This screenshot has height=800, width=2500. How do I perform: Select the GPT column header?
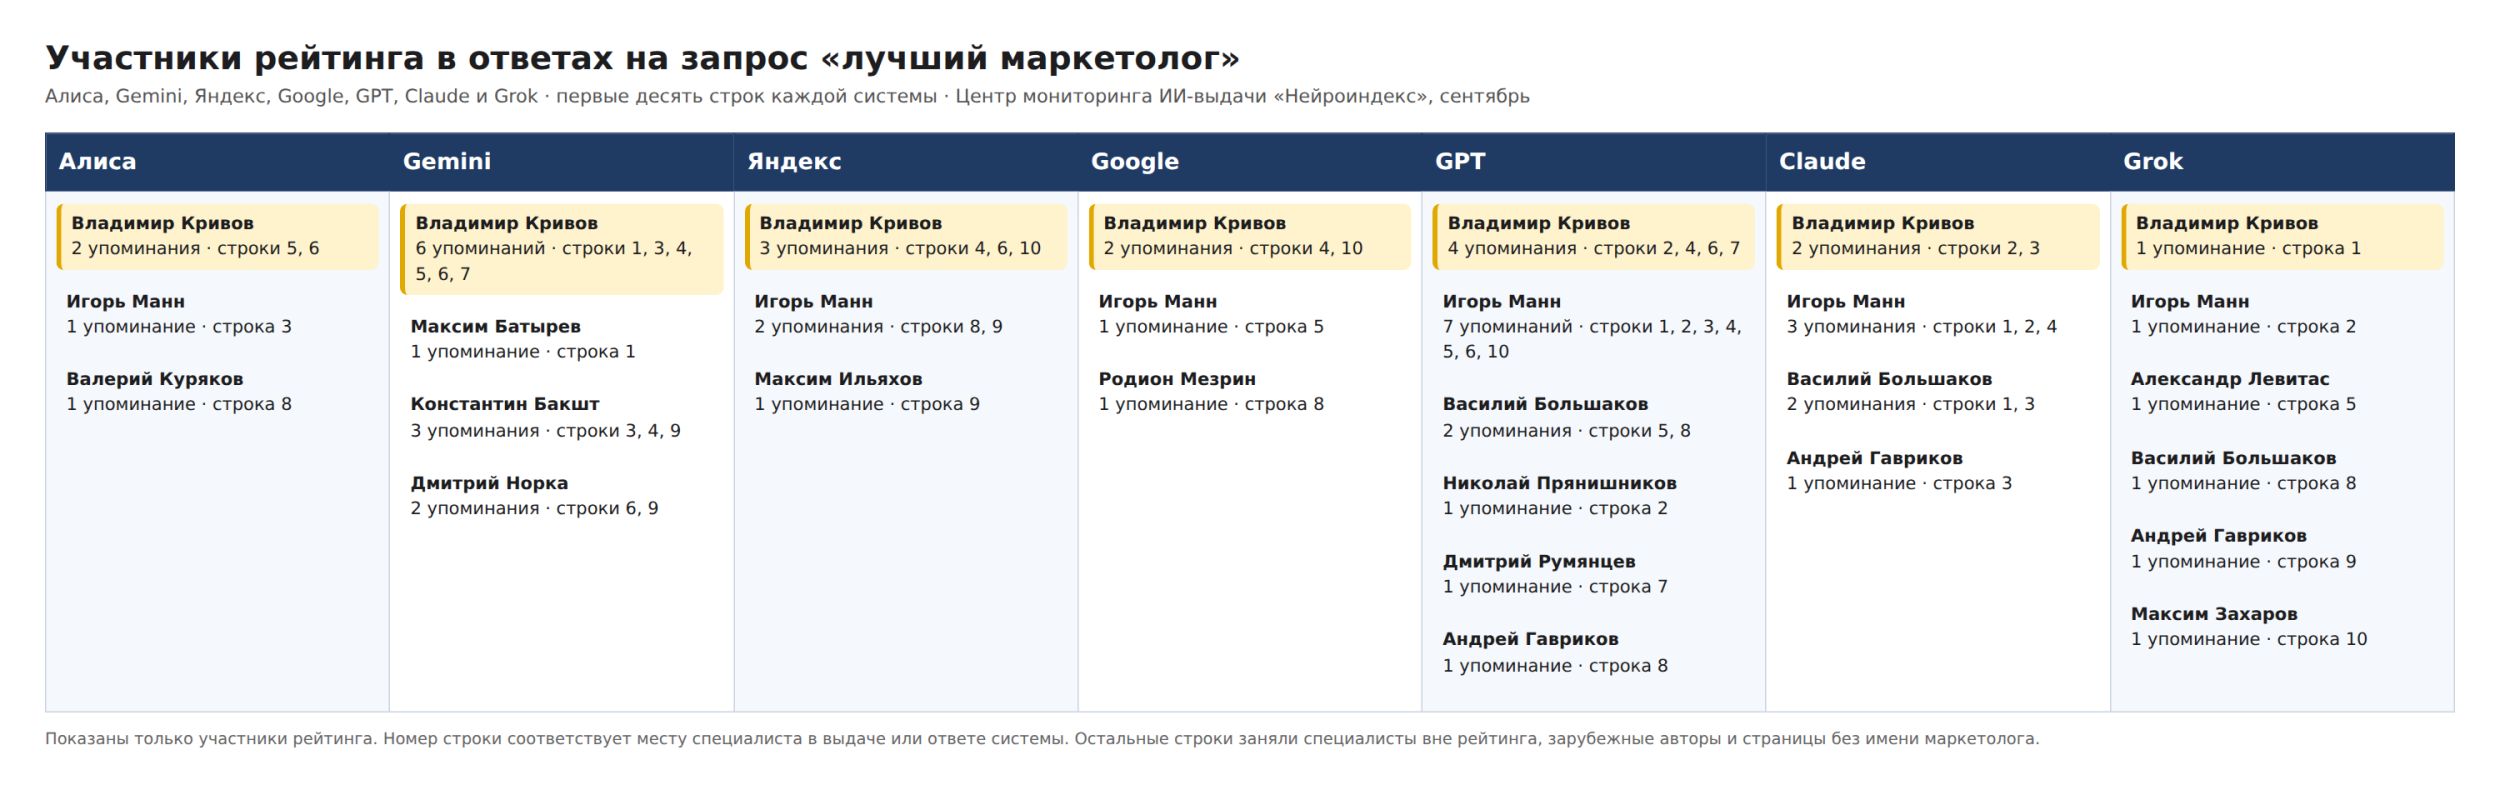click(x=1594, y=161)
